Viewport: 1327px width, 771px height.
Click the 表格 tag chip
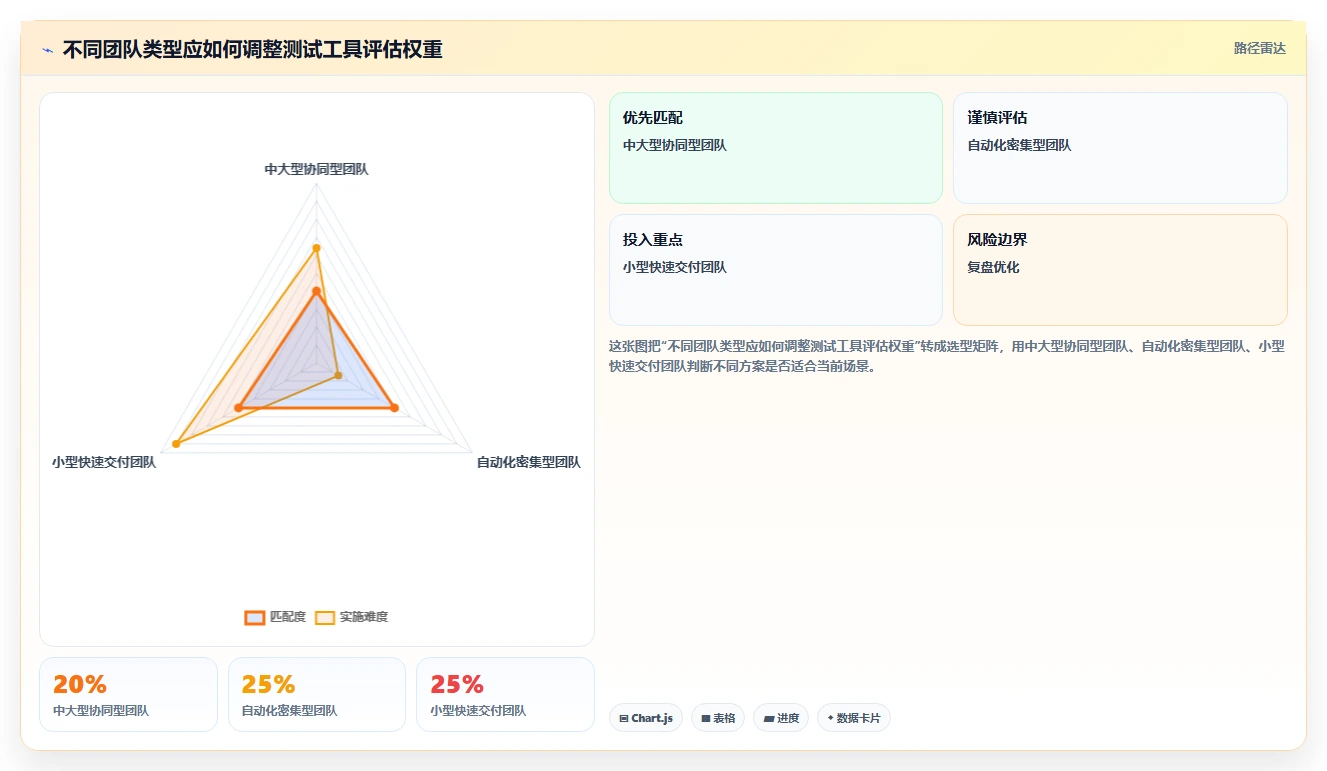[718, 718]
